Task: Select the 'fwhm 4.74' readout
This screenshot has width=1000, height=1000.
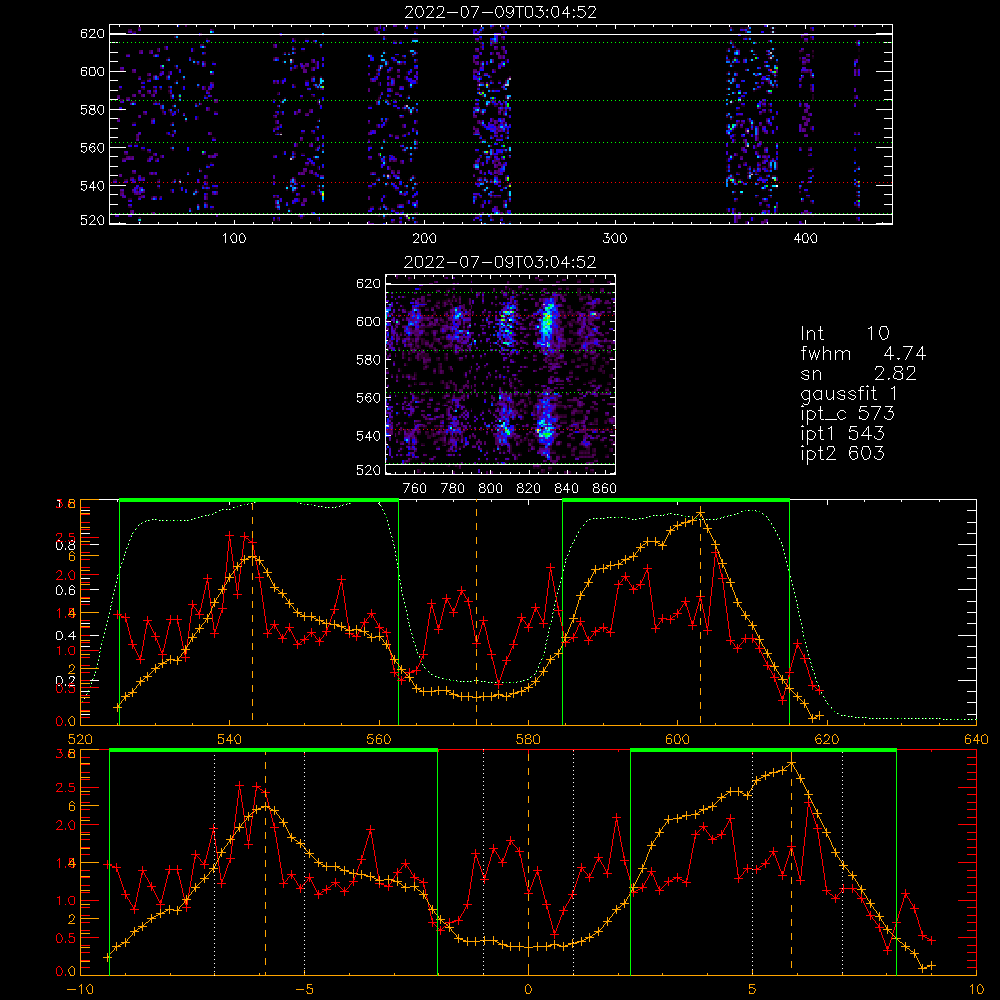Action: click(864, 353)
